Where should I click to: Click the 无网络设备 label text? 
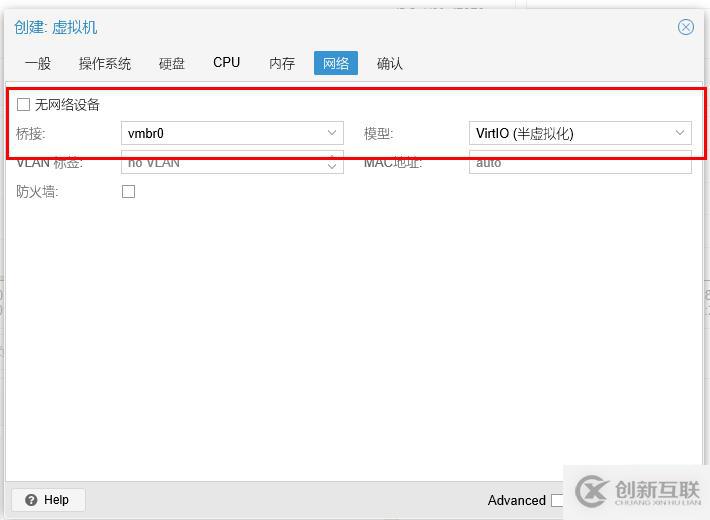[x=67, y=105]
